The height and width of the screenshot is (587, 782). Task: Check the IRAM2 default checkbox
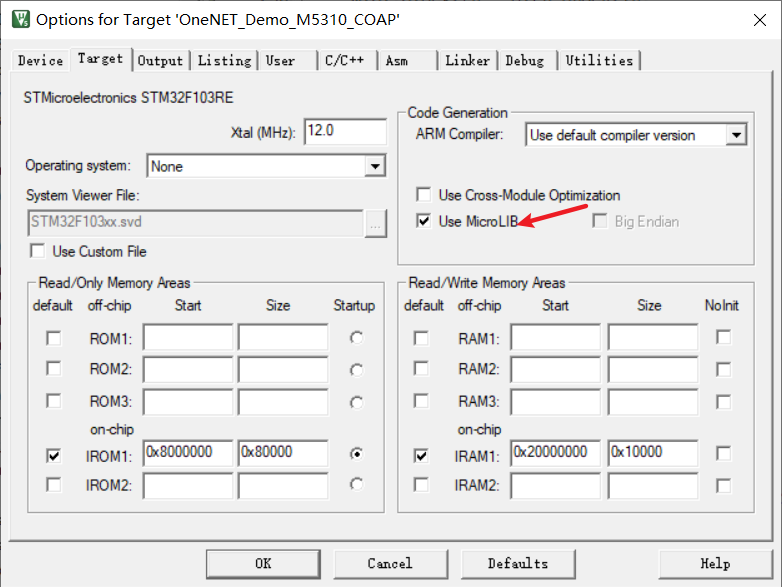pos(421,485)
